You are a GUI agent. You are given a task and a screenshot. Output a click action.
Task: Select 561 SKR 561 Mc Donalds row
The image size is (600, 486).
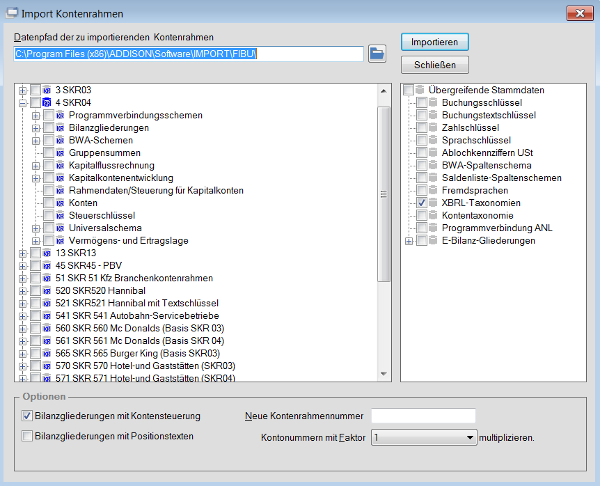140,341
